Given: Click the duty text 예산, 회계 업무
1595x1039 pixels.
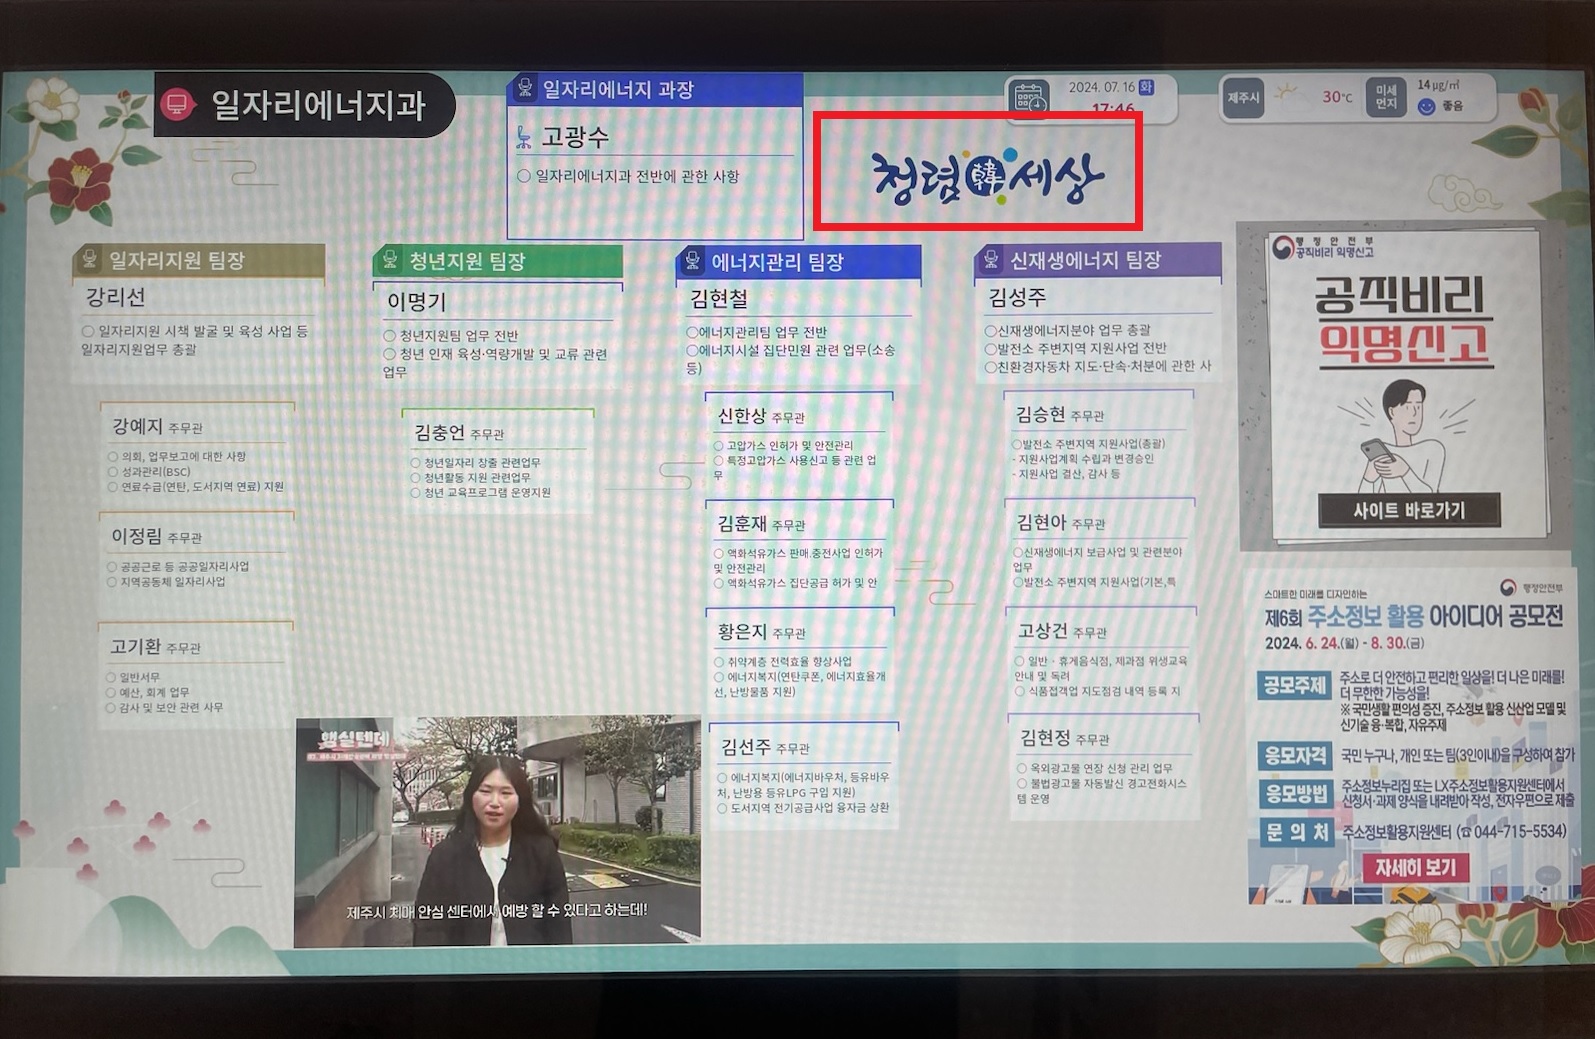Looking at the screenshot, I should [154, 692].
